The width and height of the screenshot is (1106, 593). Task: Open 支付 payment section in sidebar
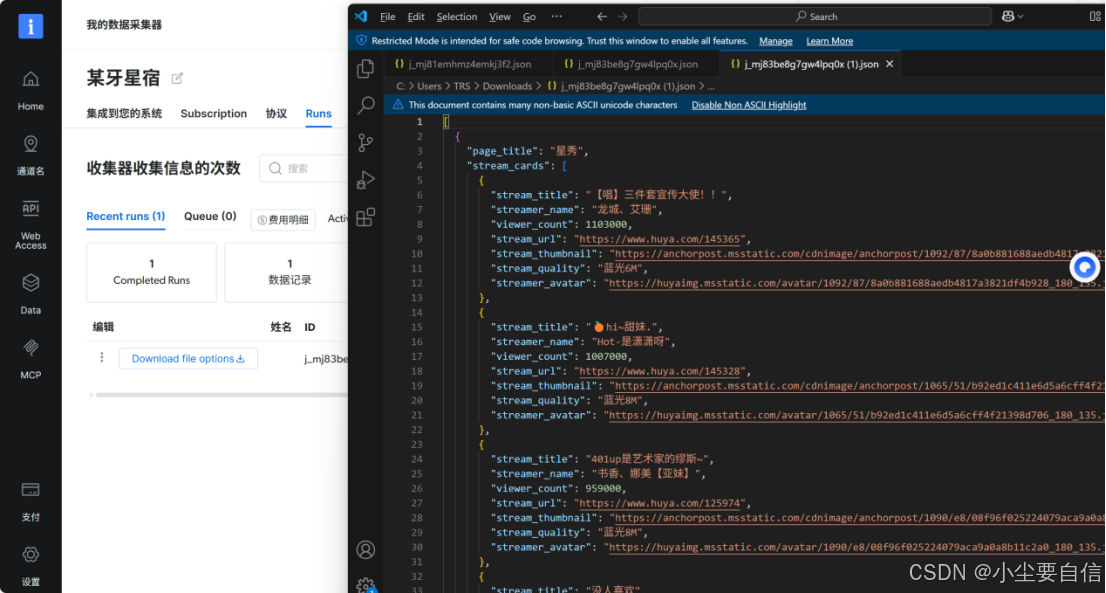(30, 501)
